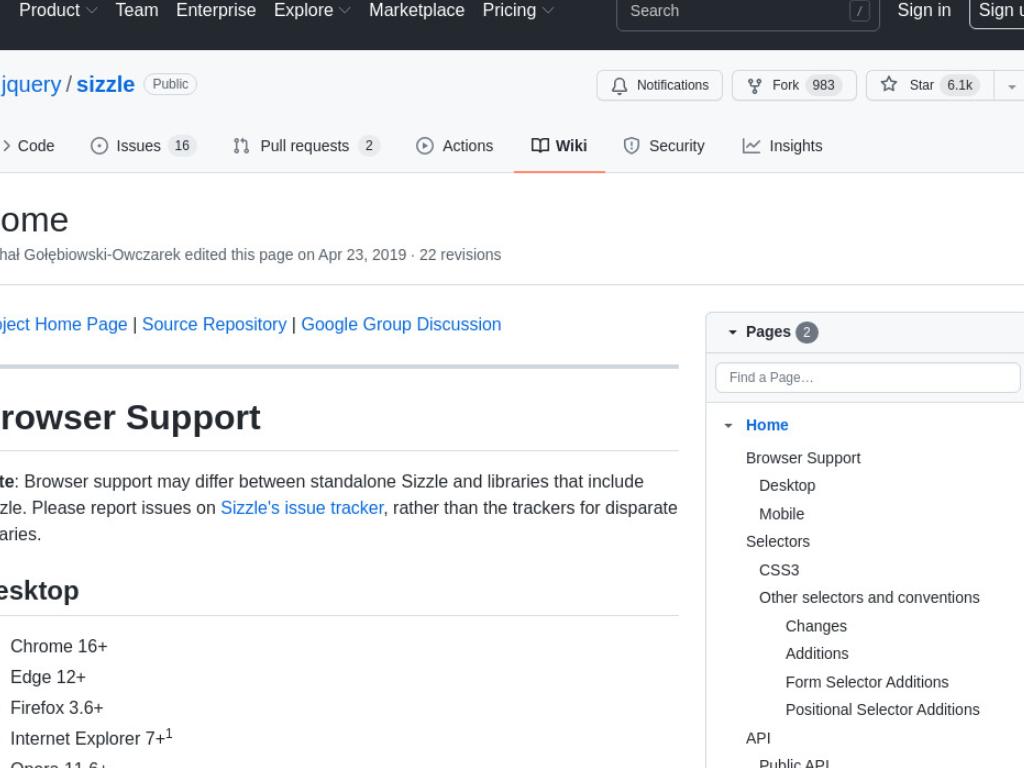
Task: Jump to Additions in sidebar
Action: point(817,654)
